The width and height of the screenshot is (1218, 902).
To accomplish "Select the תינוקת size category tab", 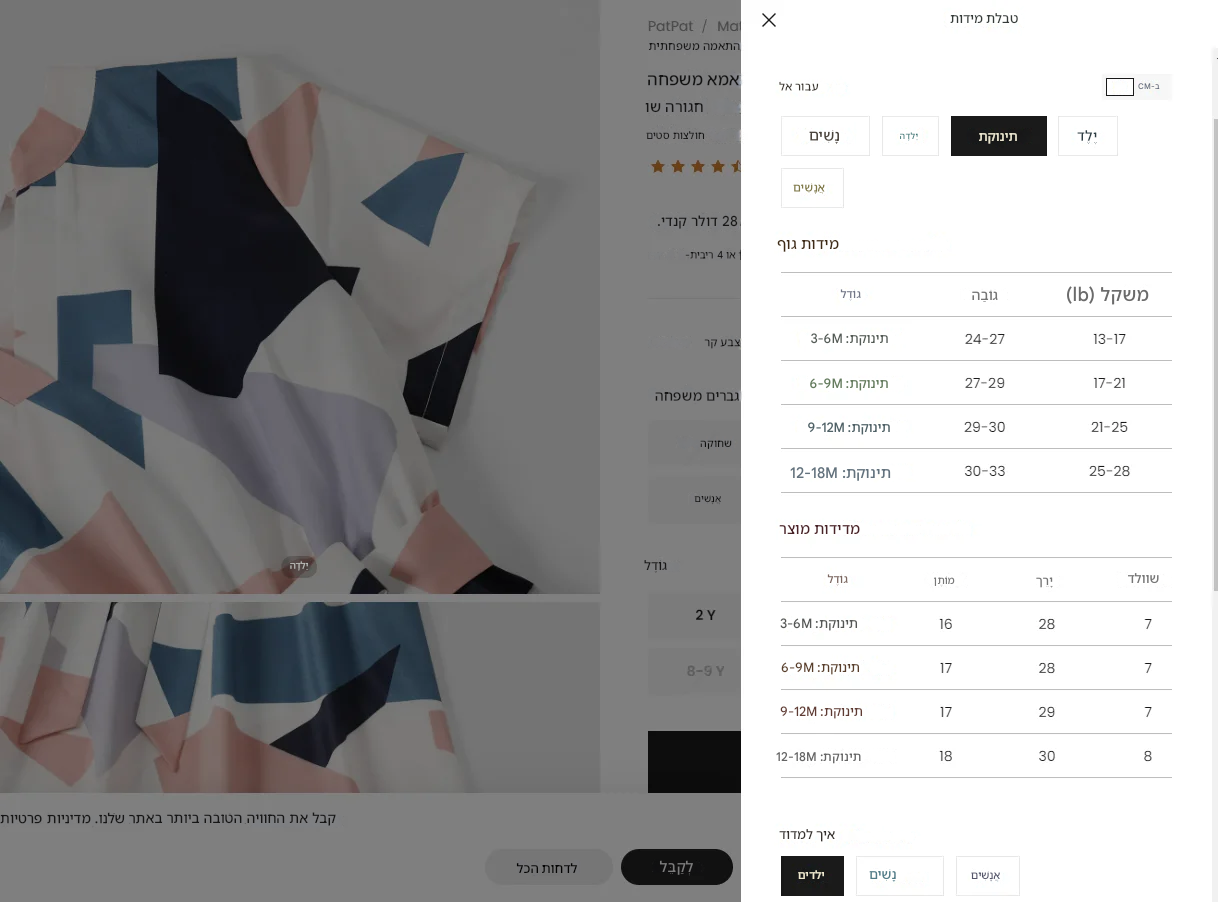I will tap(999, 136).
